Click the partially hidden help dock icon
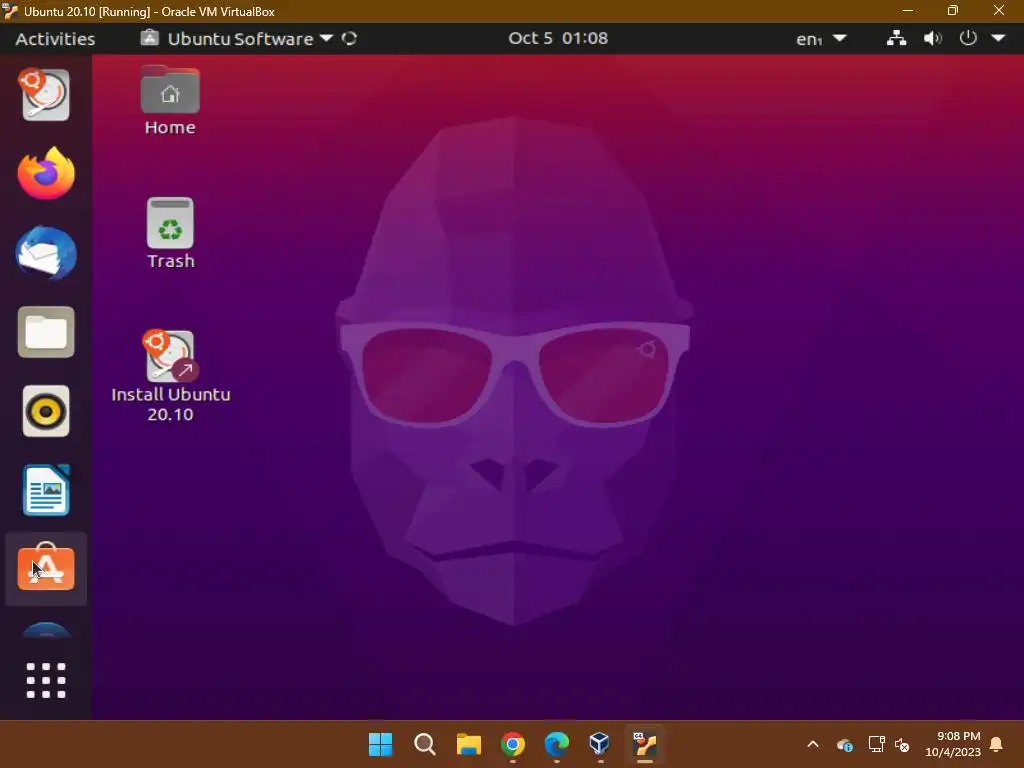Image resolution: width=1024 pixels, height=768 pixels. [x=46, y=630]
